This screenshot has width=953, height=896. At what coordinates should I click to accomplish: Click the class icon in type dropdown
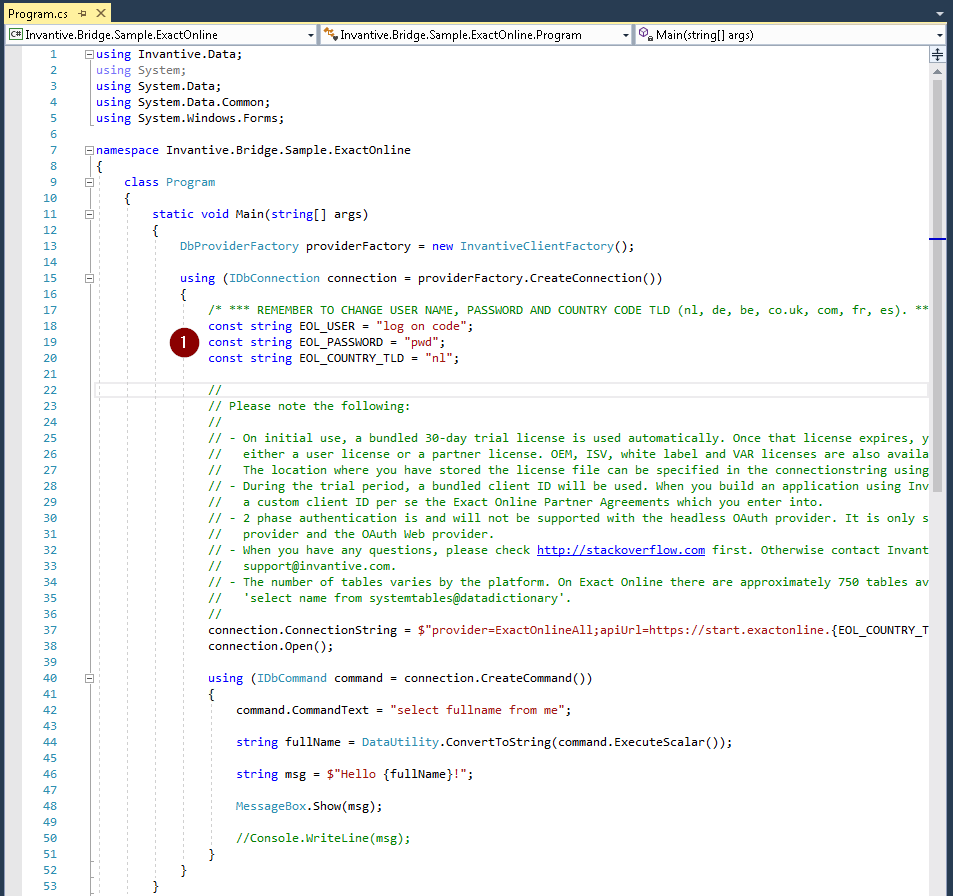pos(331,34)
